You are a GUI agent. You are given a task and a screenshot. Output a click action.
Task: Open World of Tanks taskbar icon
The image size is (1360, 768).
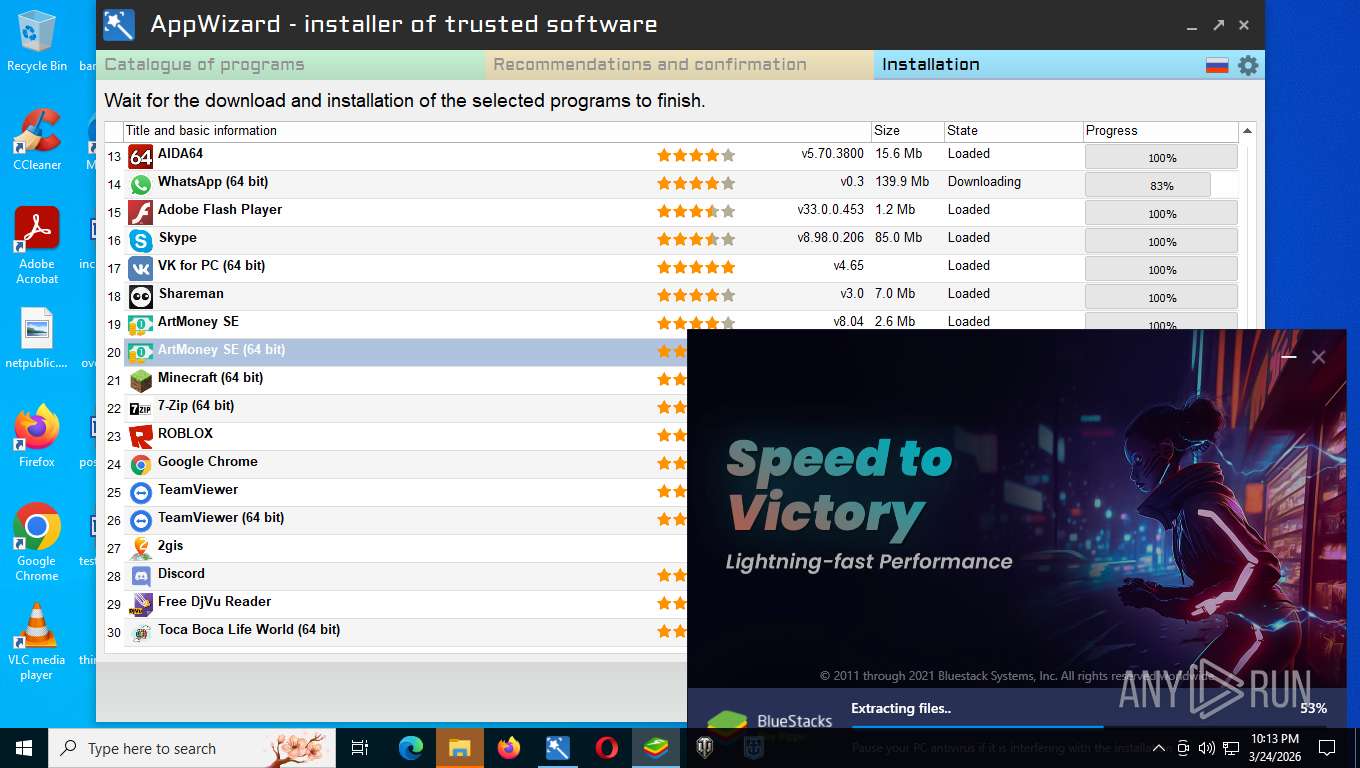pyautogui.click(x=704, y=748)
